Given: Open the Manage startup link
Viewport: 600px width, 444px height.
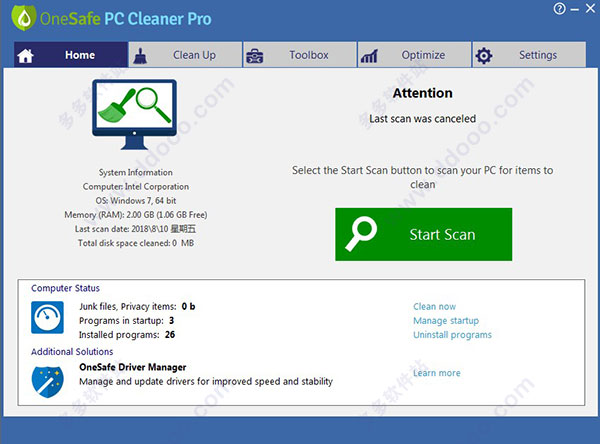Looking at the screenshot, I should pyautogui.click(x=446, y=321).
